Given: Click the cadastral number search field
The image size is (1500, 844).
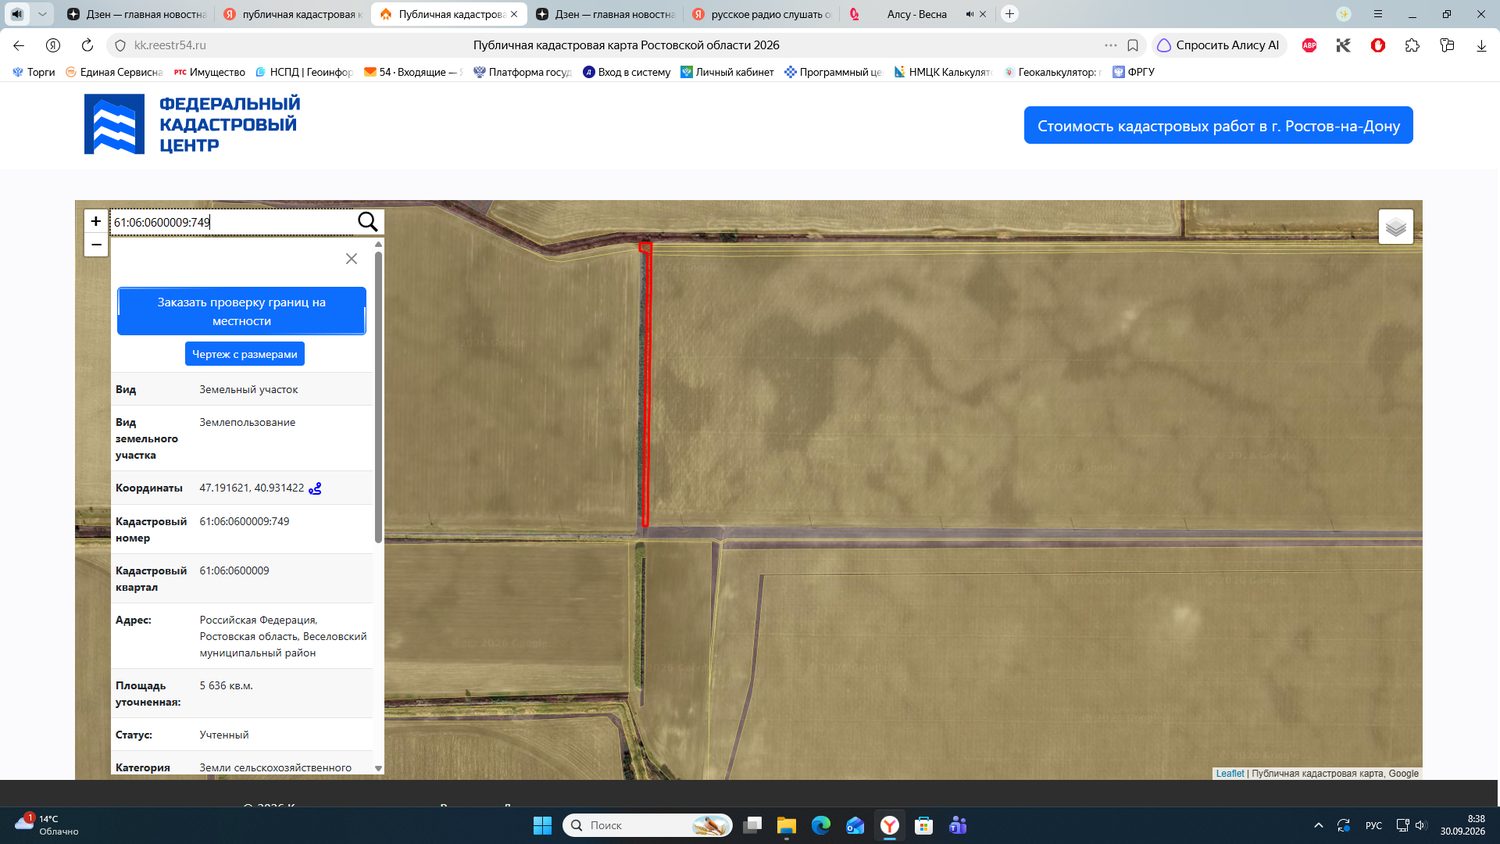Looking at the screenshot, I should 232,222.
